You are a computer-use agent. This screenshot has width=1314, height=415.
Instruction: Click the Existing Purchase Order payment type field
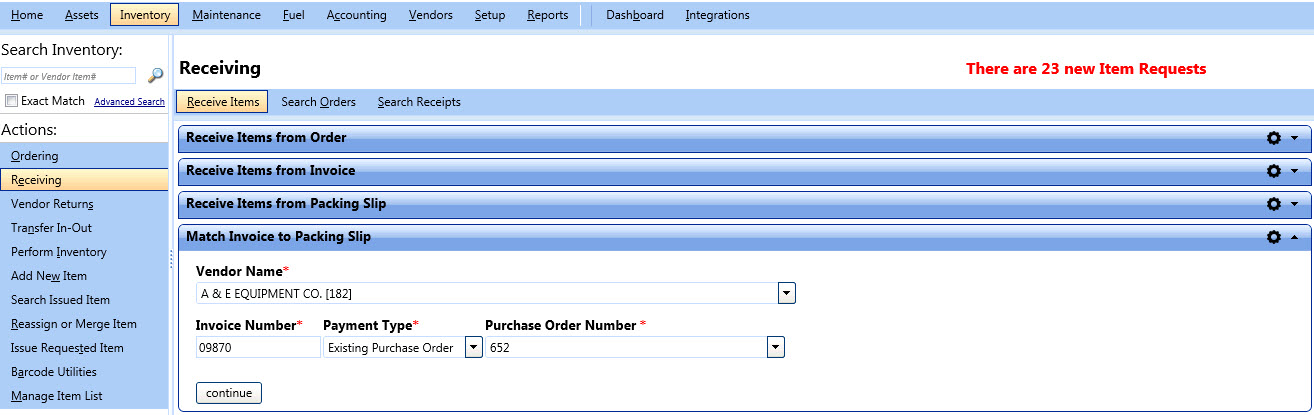pos(393,347)
